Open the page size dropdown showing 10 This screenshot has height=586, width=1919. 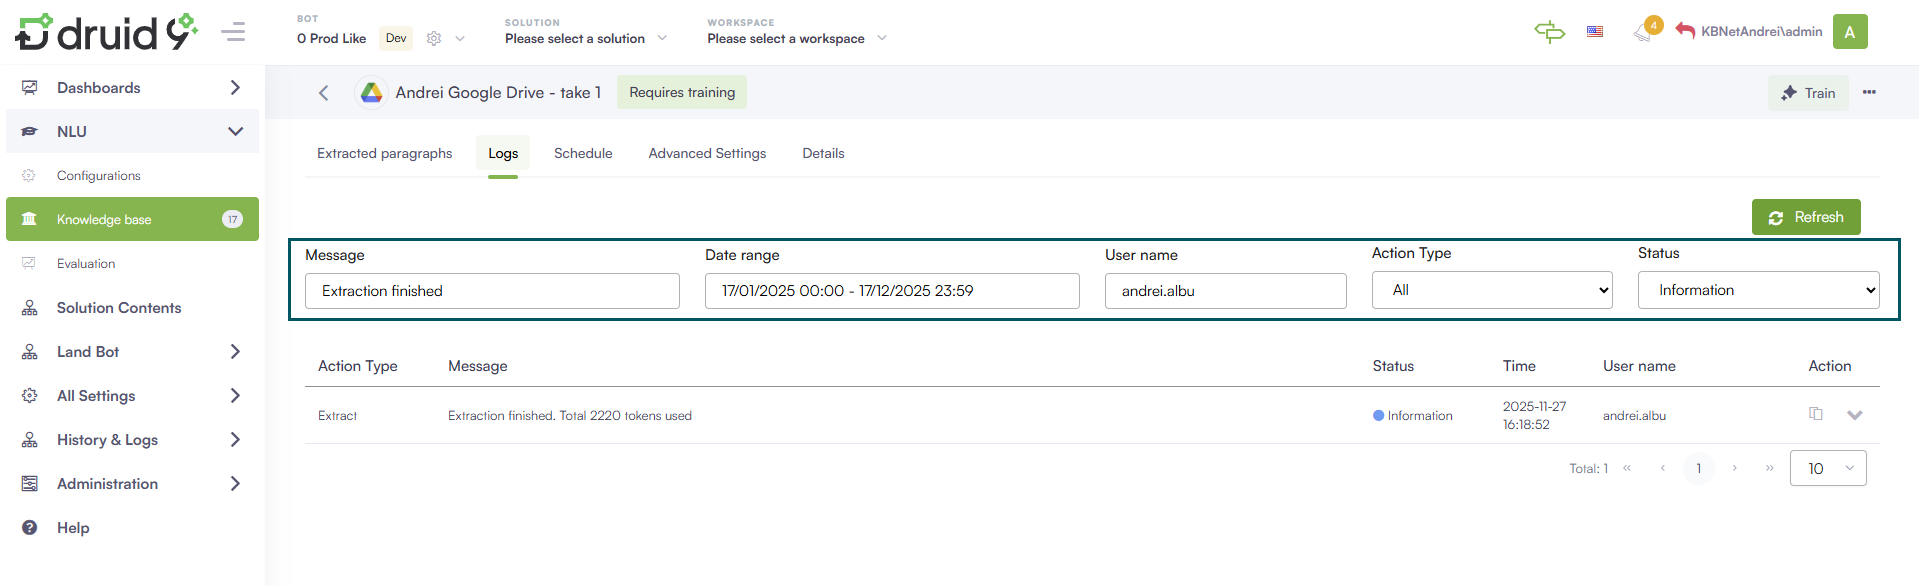coord(1828,468)
